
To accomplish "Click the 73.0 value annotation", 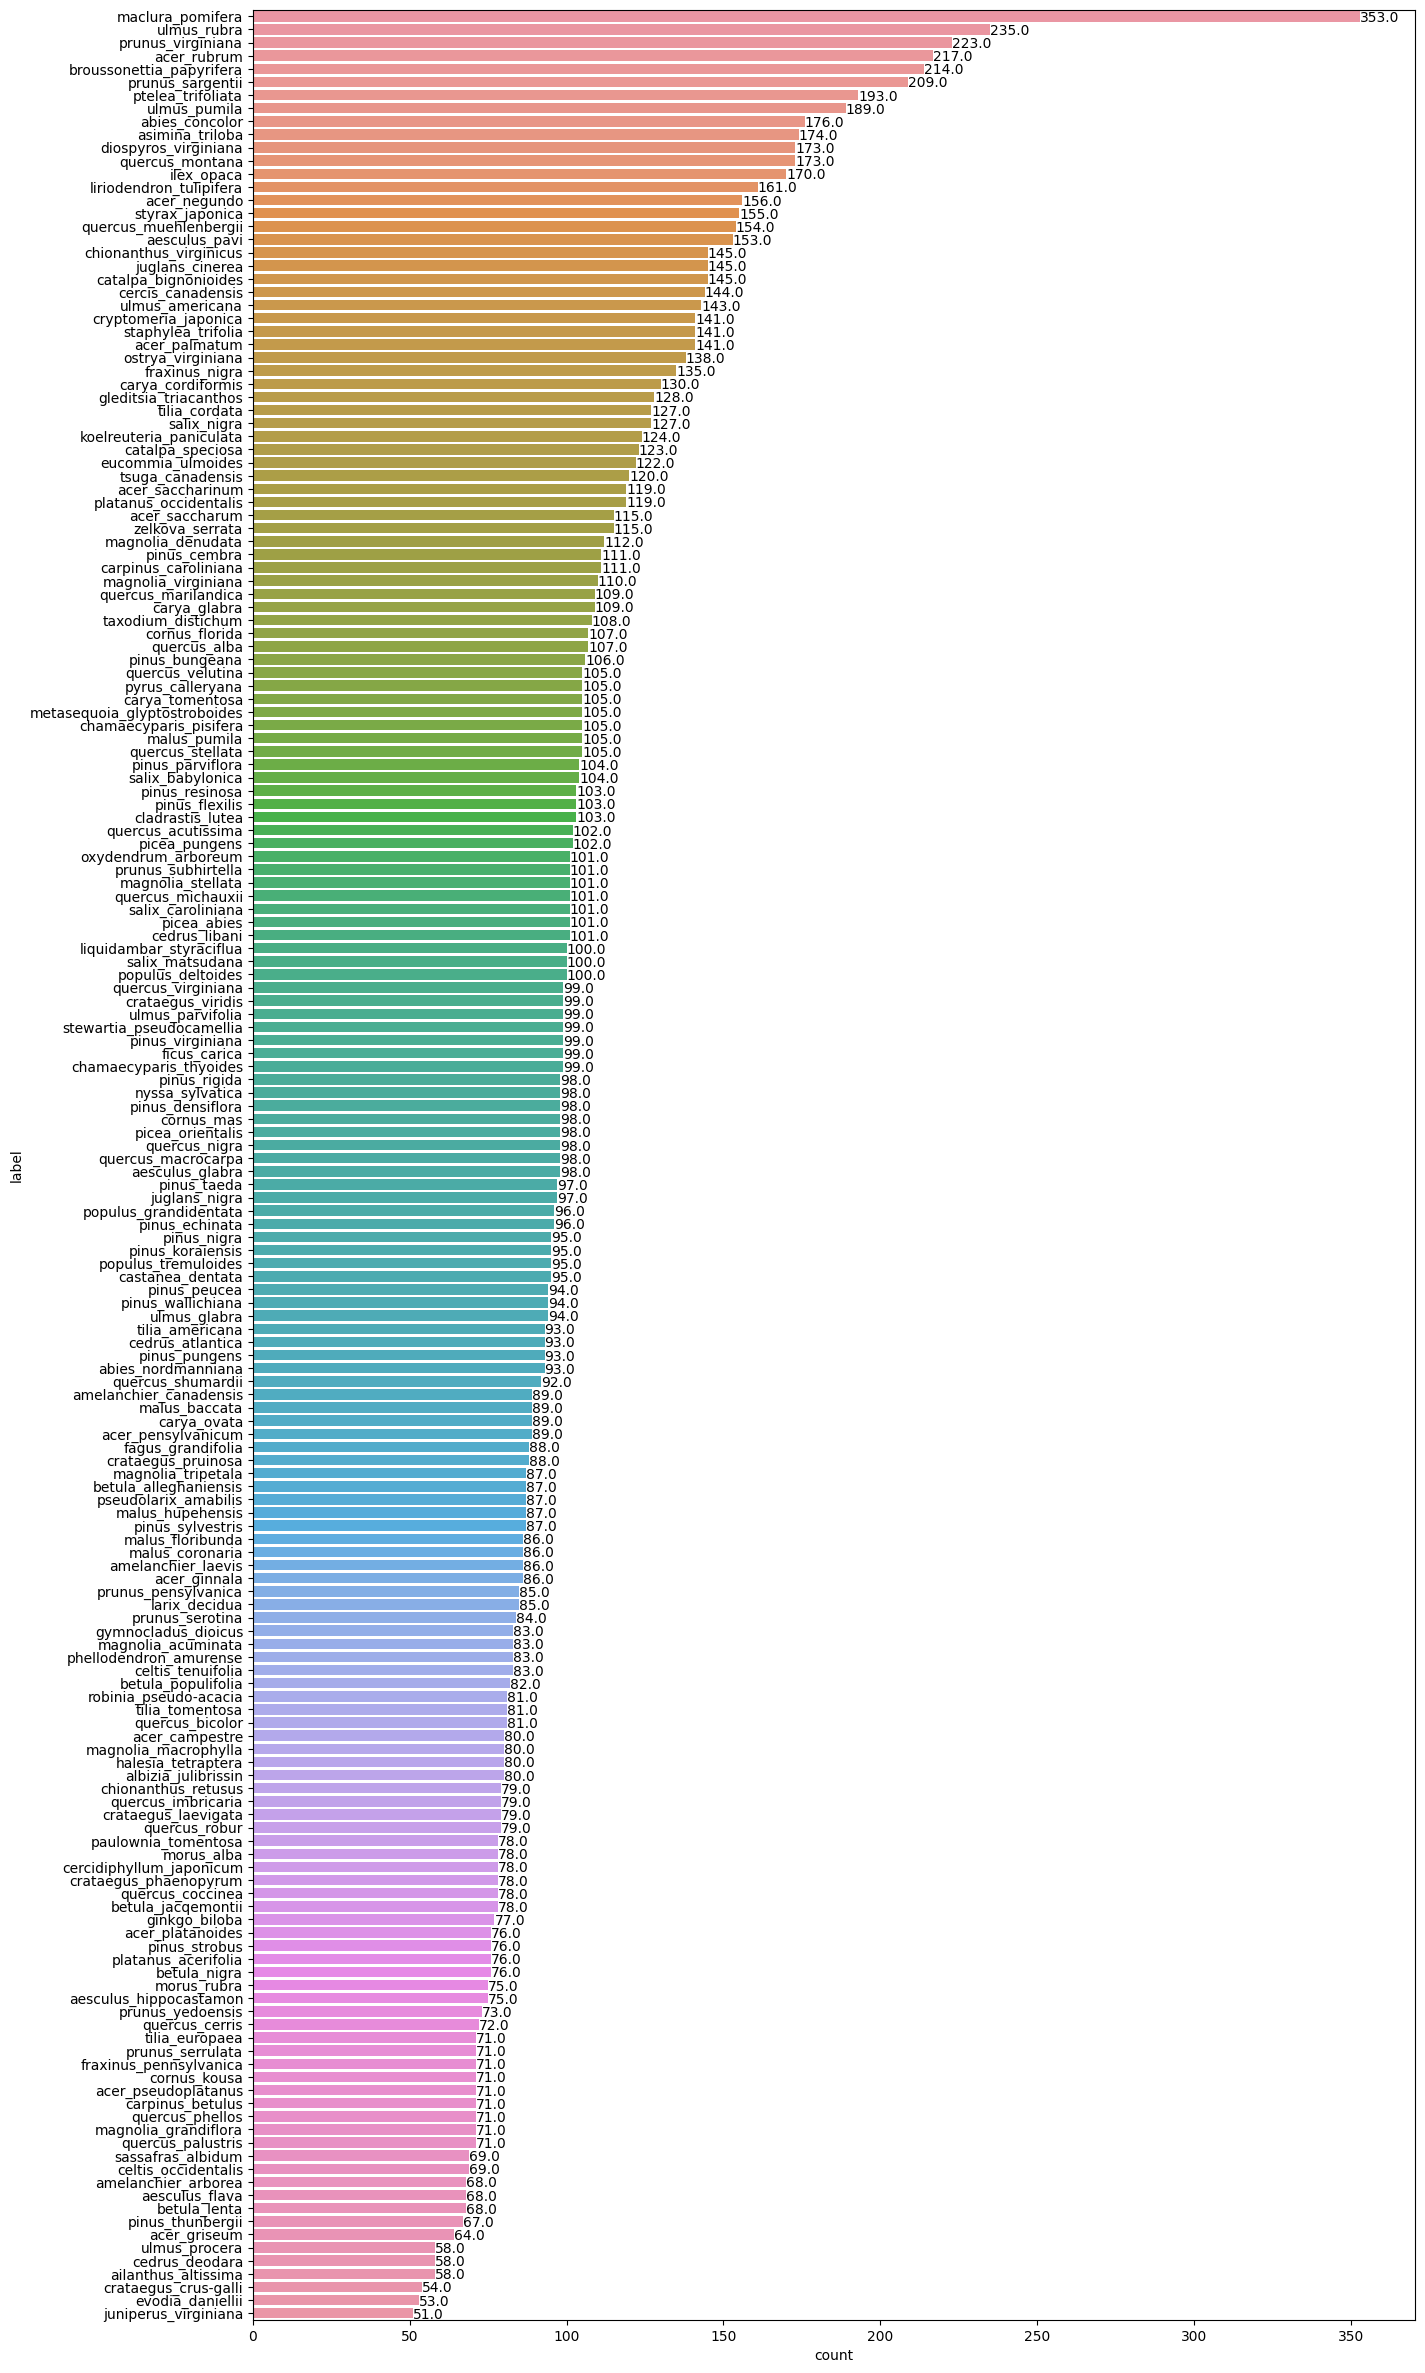I will [497, 2012].
